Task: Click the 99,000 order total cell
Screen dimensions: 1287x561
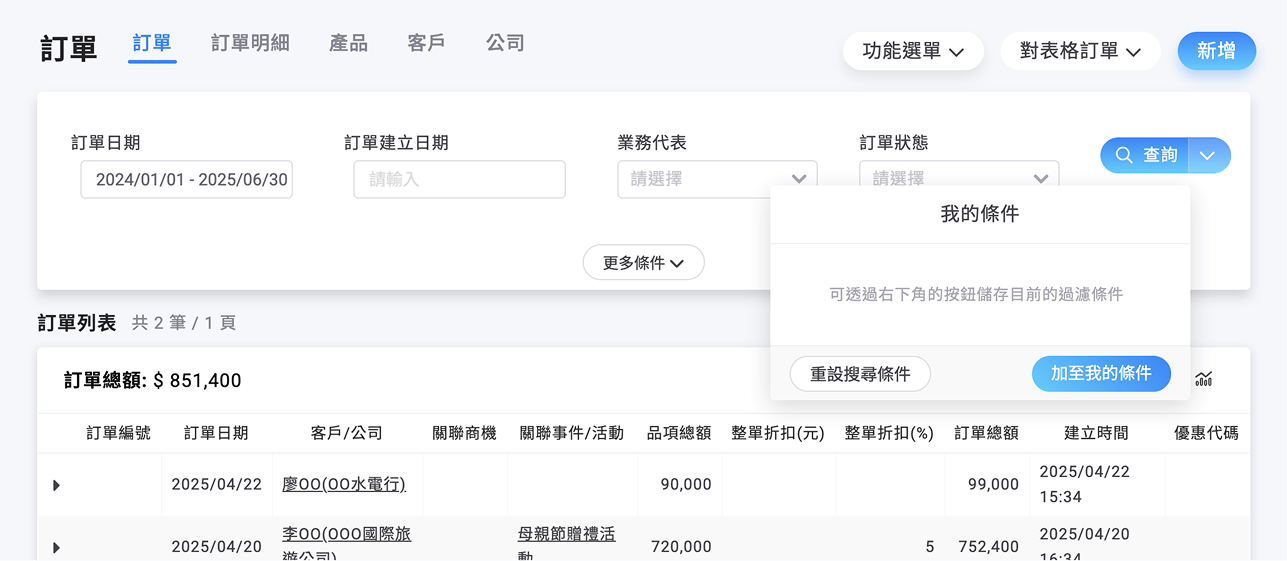Action: point(993,484)
